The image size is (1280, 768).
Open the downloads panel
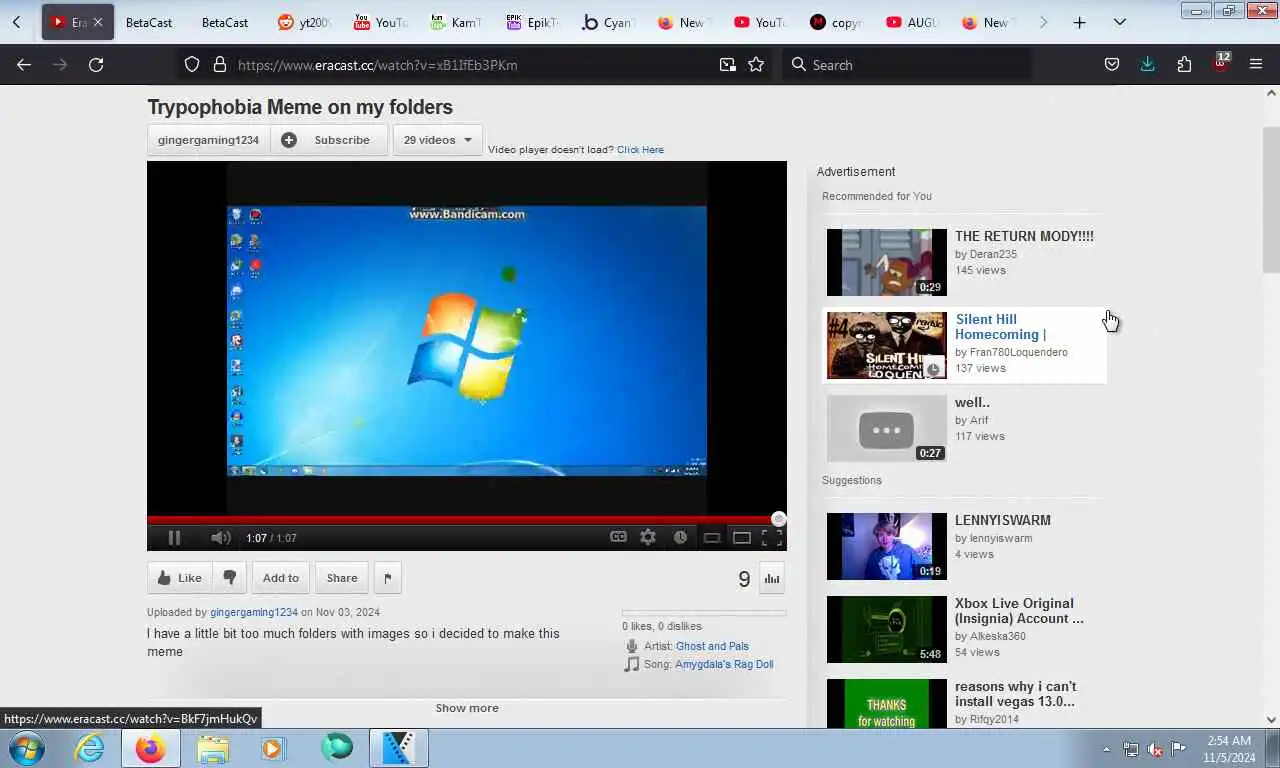point(1148,64)
